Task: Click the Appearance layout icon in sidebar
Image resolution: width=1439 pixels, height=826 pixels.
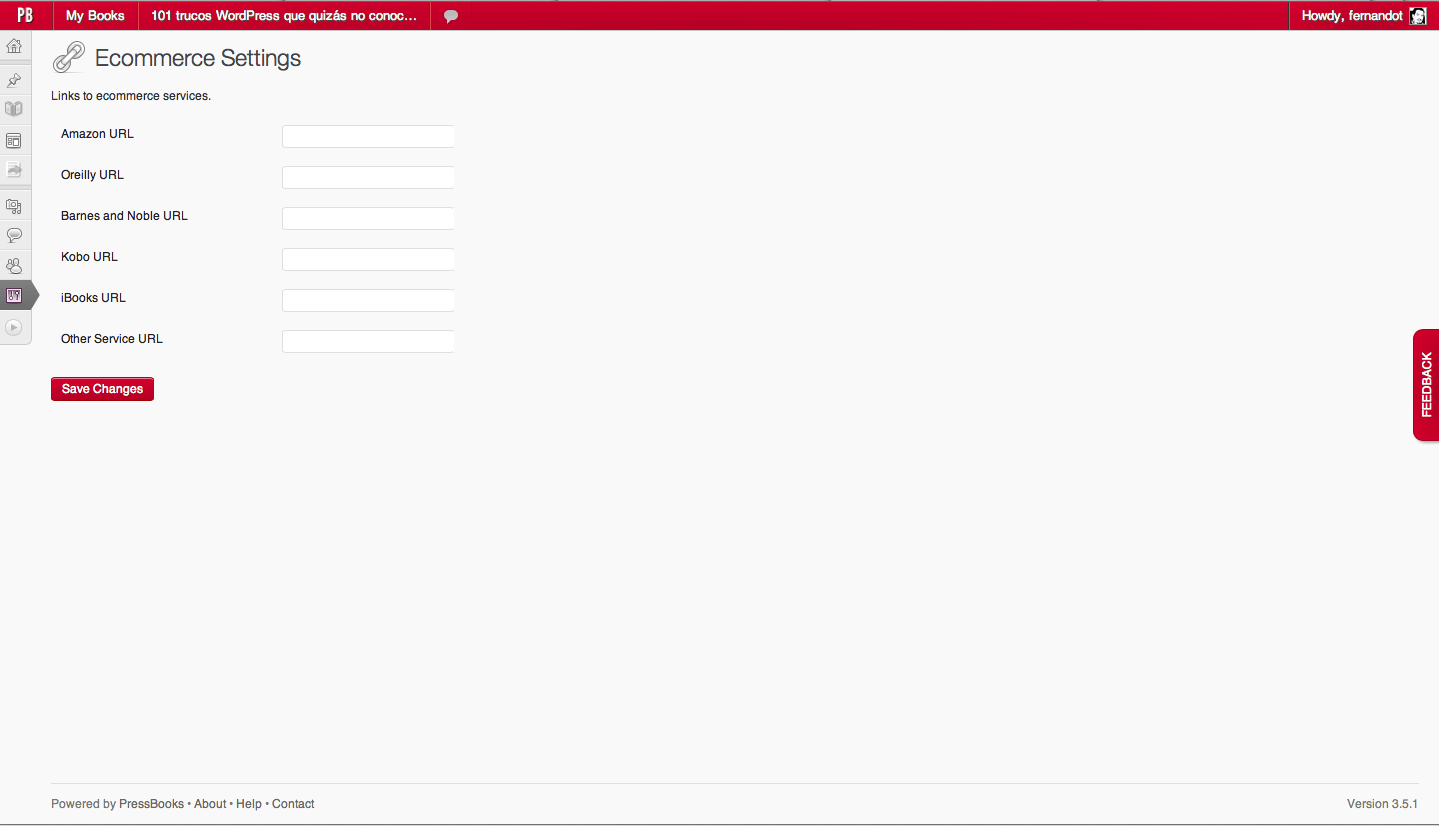Action: [x=14, y=141]
